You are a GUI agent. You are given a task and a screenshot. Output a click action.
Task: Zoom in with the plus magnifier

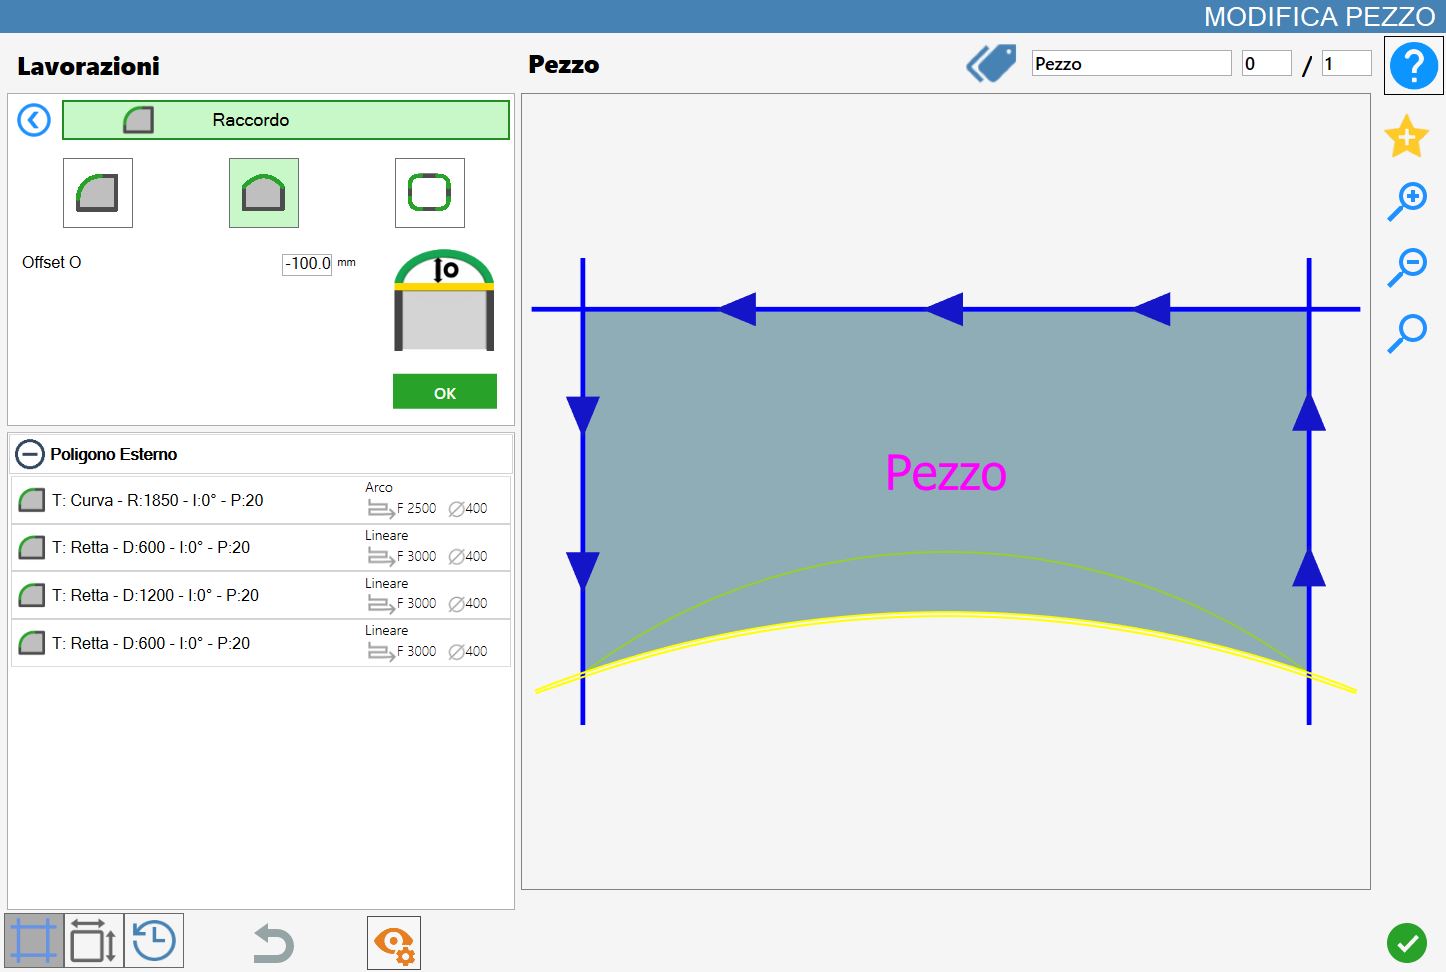(x=1406, y=201)
